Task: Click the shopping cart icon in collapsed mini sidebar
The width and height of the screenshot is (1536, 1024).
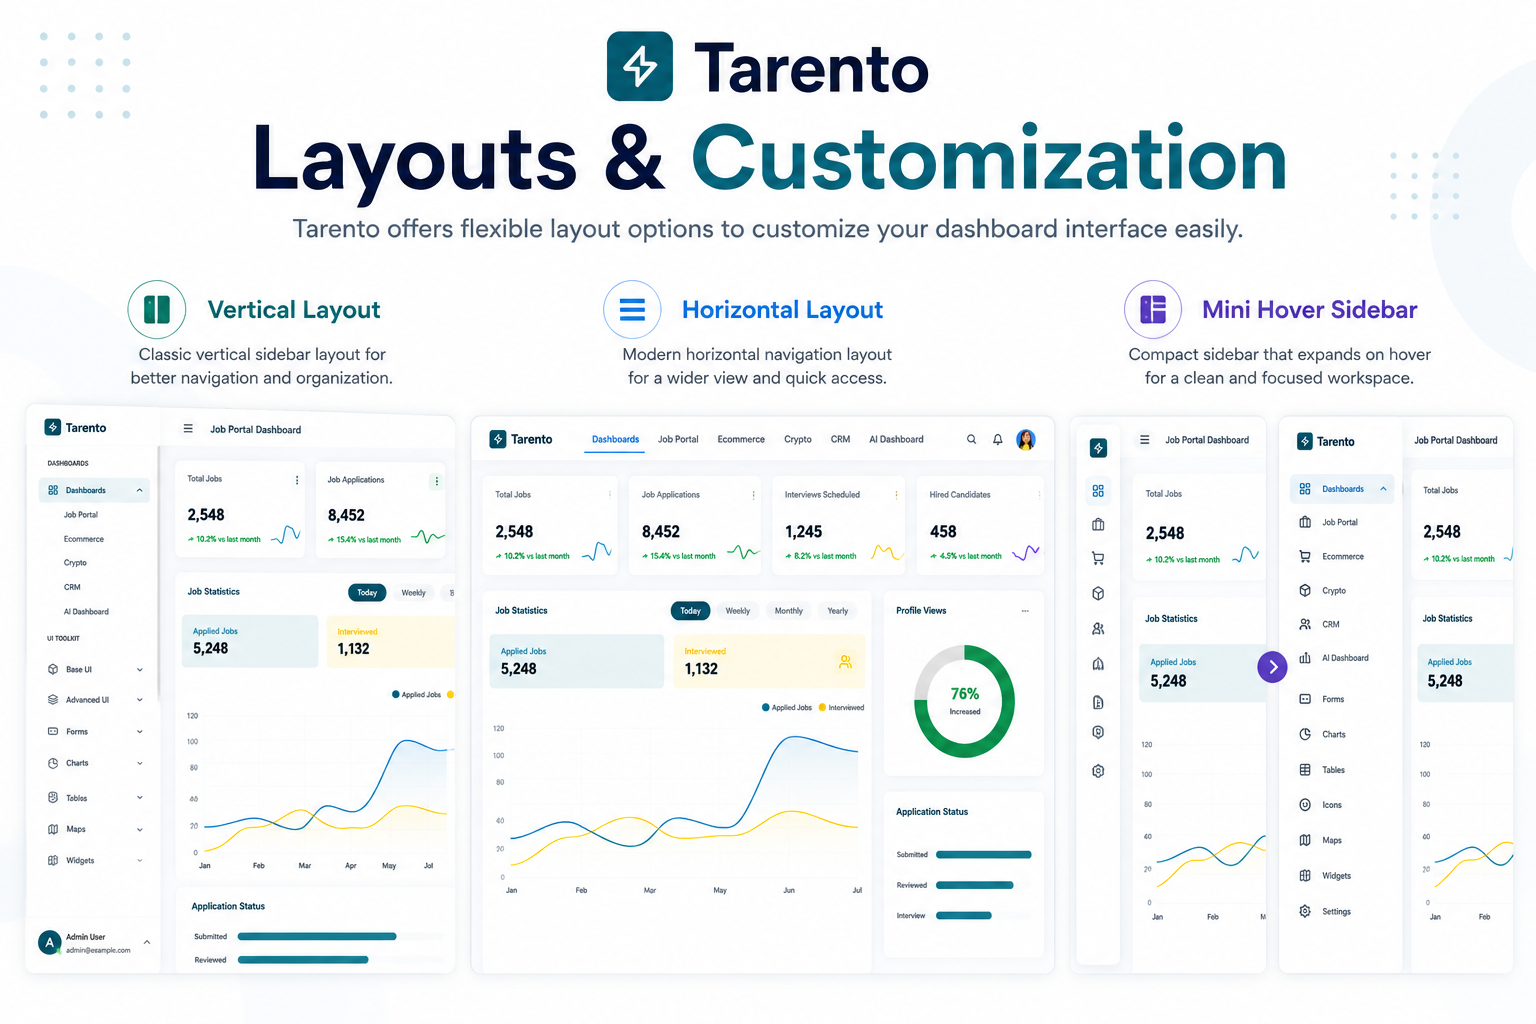Action: [1098, 558]
